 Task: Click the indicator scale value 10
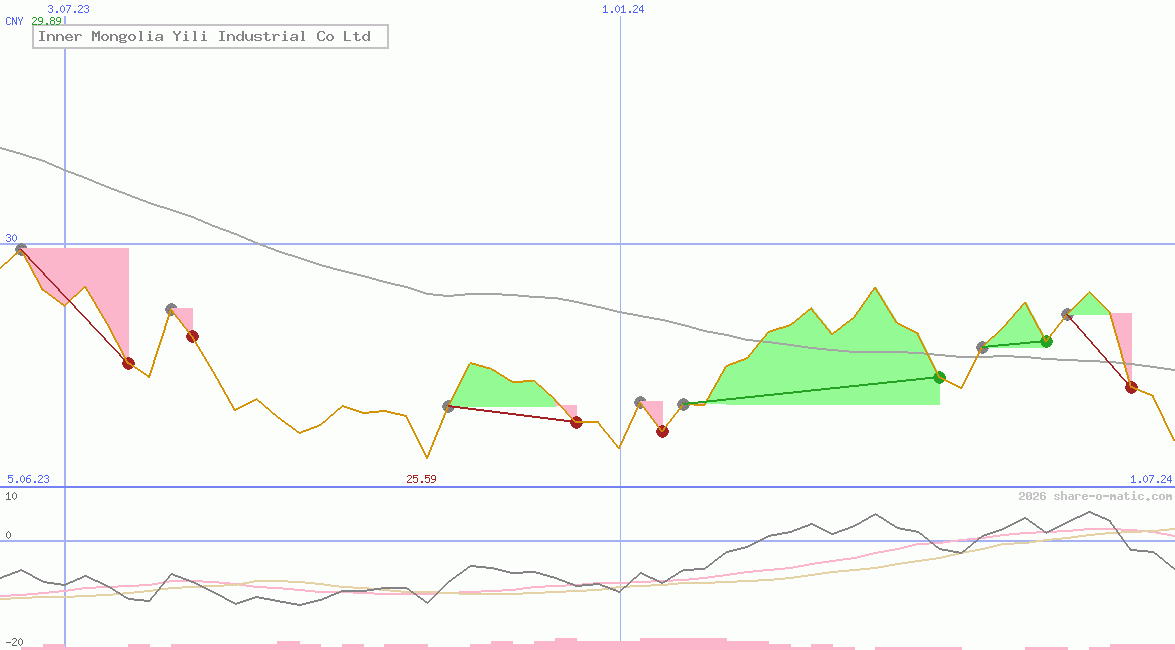pyautogui.click(x=11, y=496)
